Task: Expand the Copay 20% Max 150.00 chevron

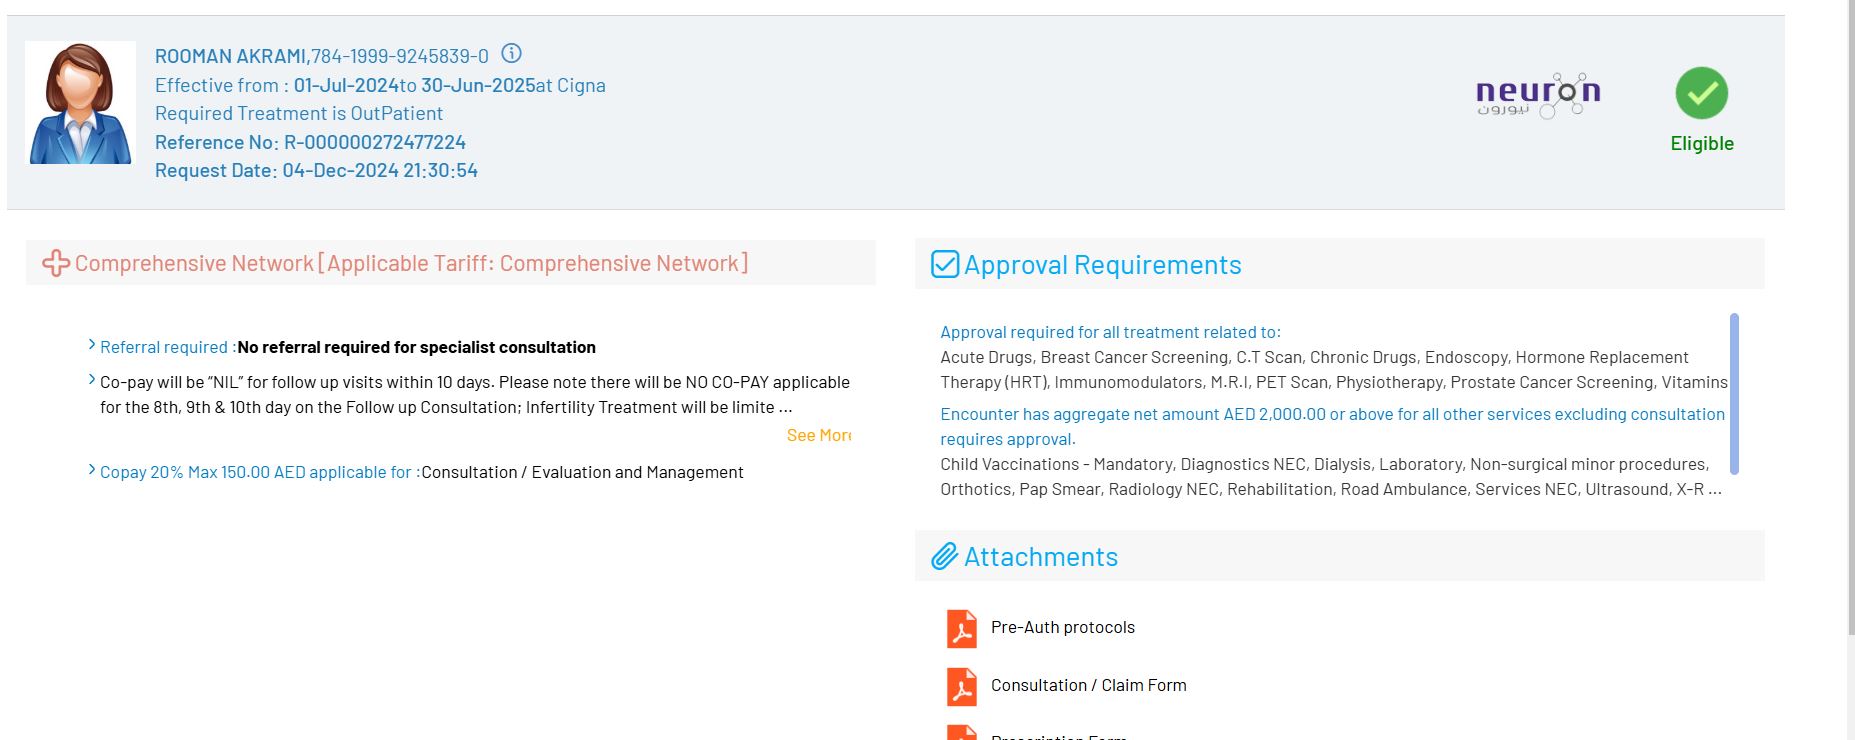Action: pos(92,470)
